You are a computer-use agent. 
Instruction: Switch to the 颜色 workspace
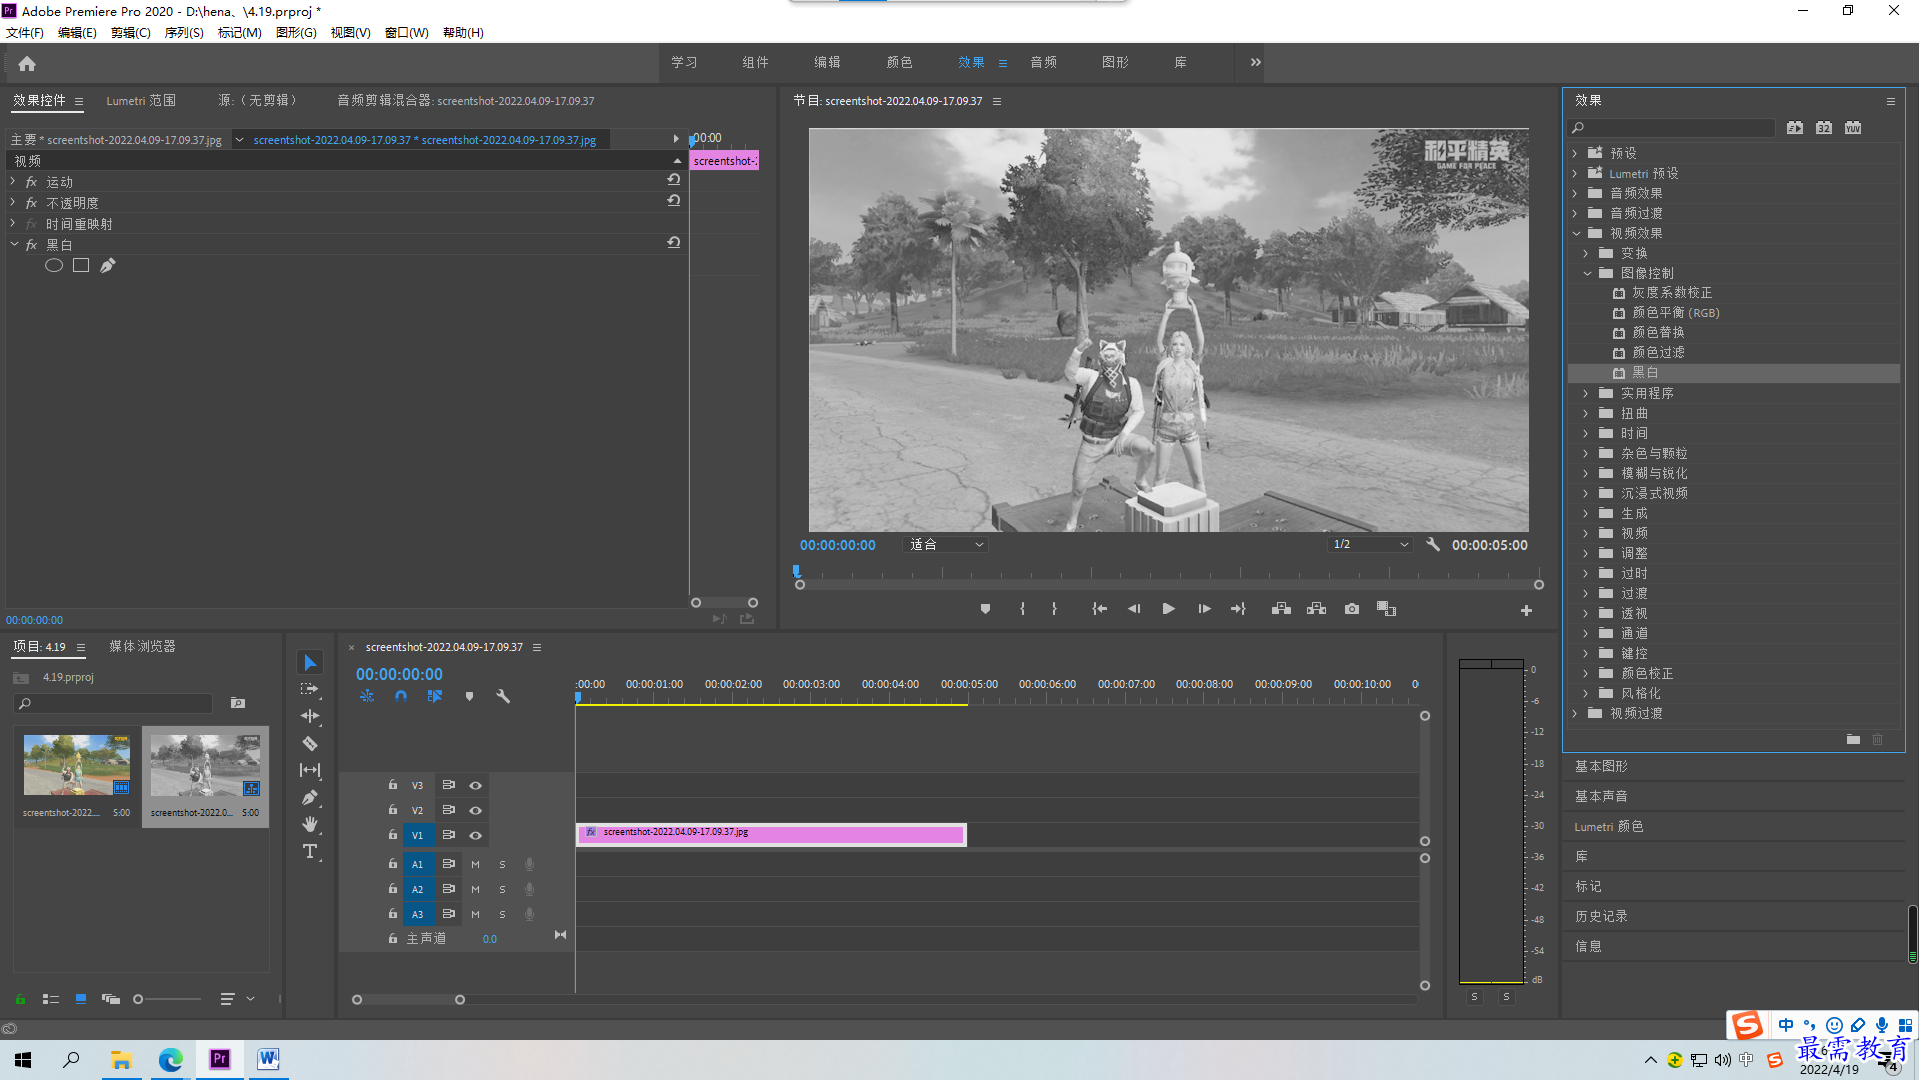pos(899,62)
